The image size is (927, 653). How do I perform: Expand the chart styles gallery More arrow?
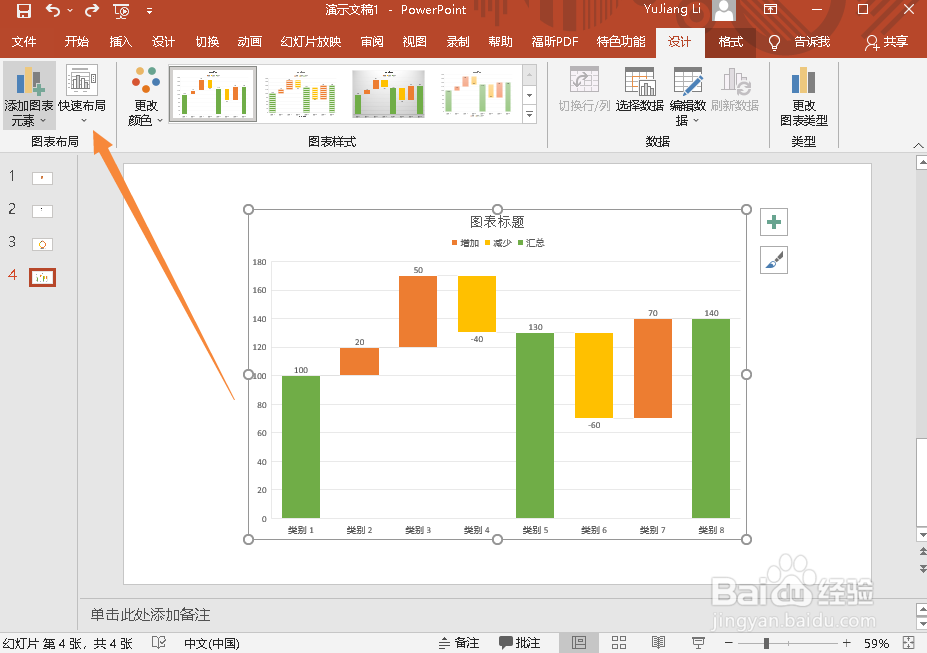click(x=530, y=114)
